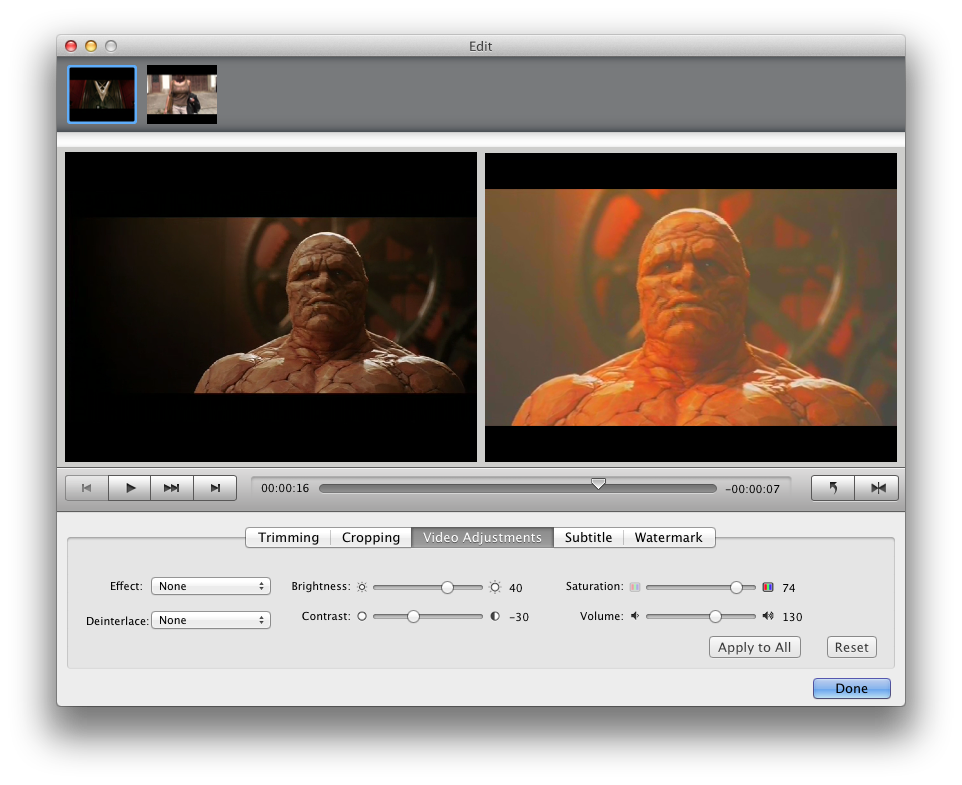Click the loud speaker volume icon

[768, 617]
